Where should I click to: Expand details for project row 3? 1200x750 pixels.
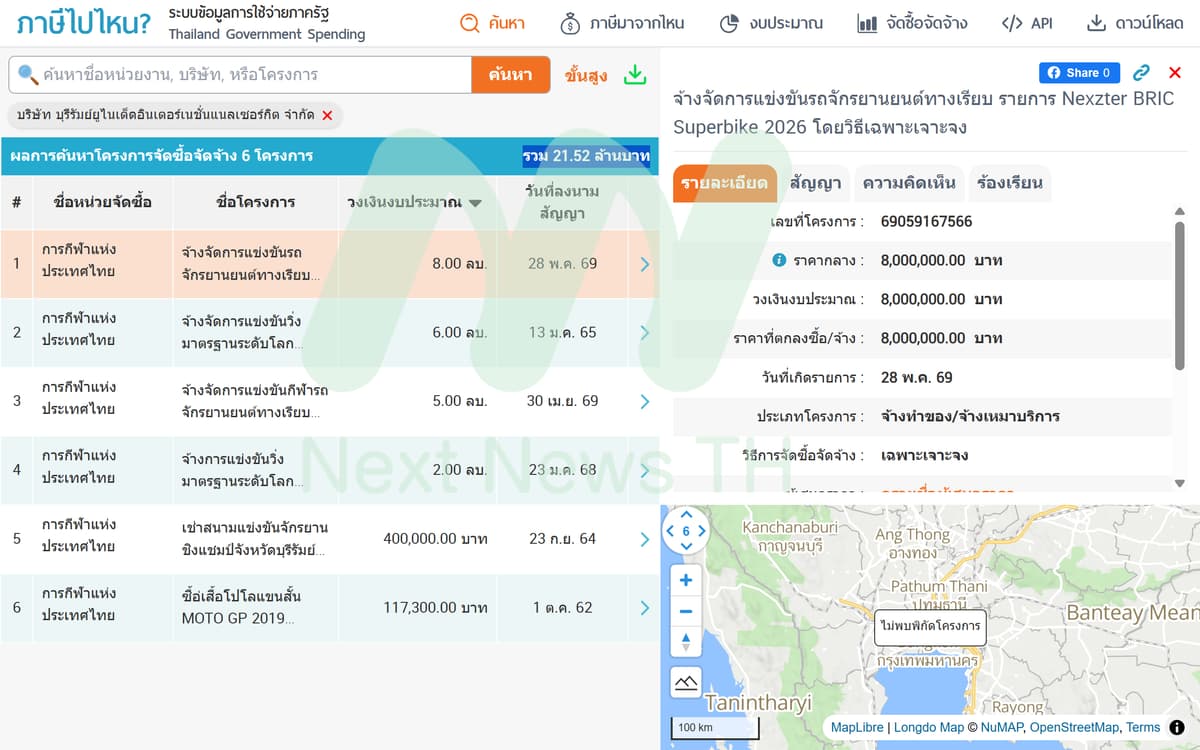(645, 401)
